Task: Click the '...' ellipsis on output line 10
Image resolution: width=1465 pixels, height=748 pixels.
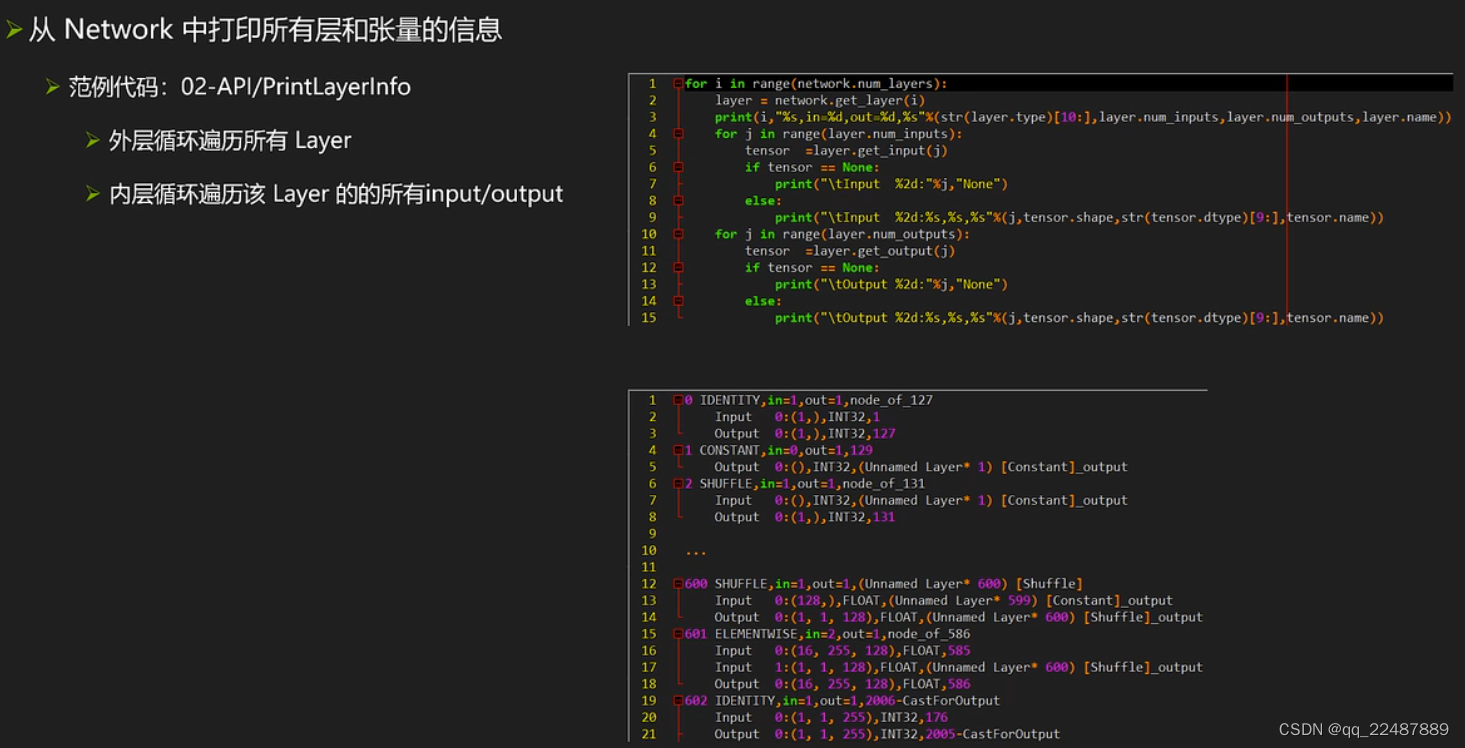Action: point(696,552)
